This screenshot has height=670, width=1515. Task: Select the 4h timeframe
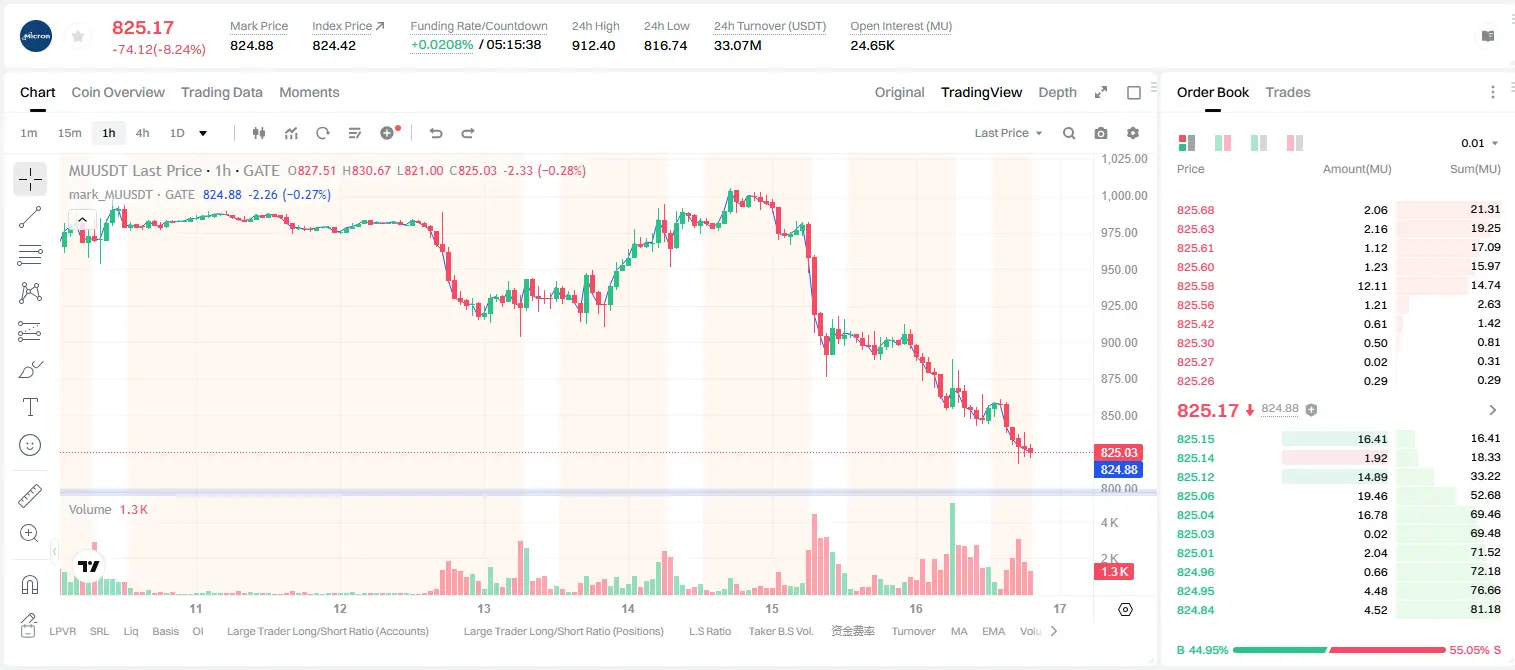(x=142, y=133)
